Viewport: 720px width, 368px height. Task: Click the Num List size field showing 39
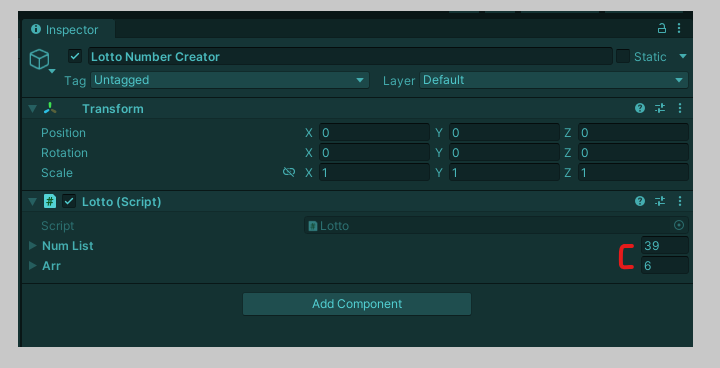point(665,245)
